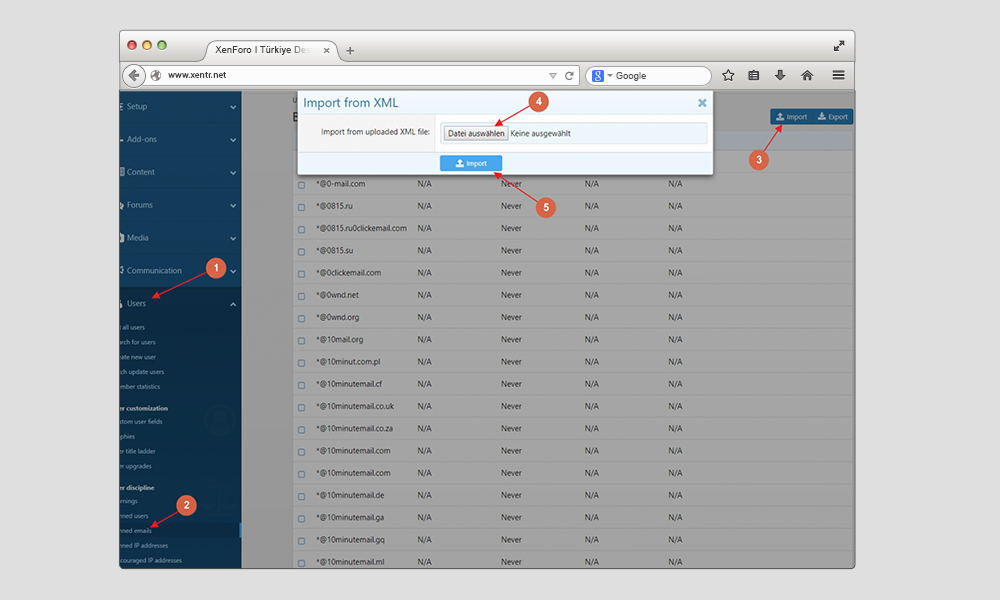1000x600 pixels.
Task: Click the Google search engine icon
Action: (x=598, y=76)
